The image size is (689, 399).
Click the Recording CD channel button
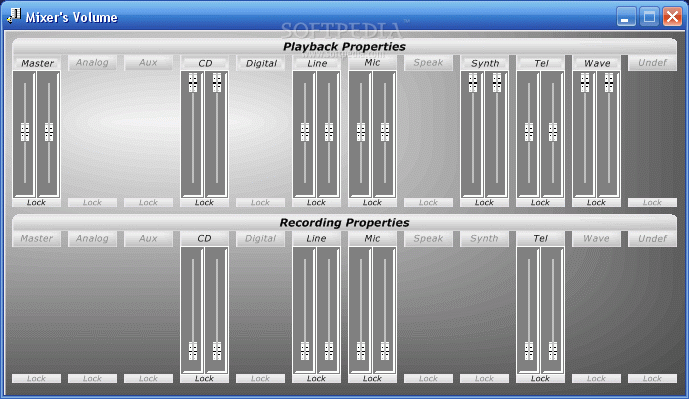204,239
